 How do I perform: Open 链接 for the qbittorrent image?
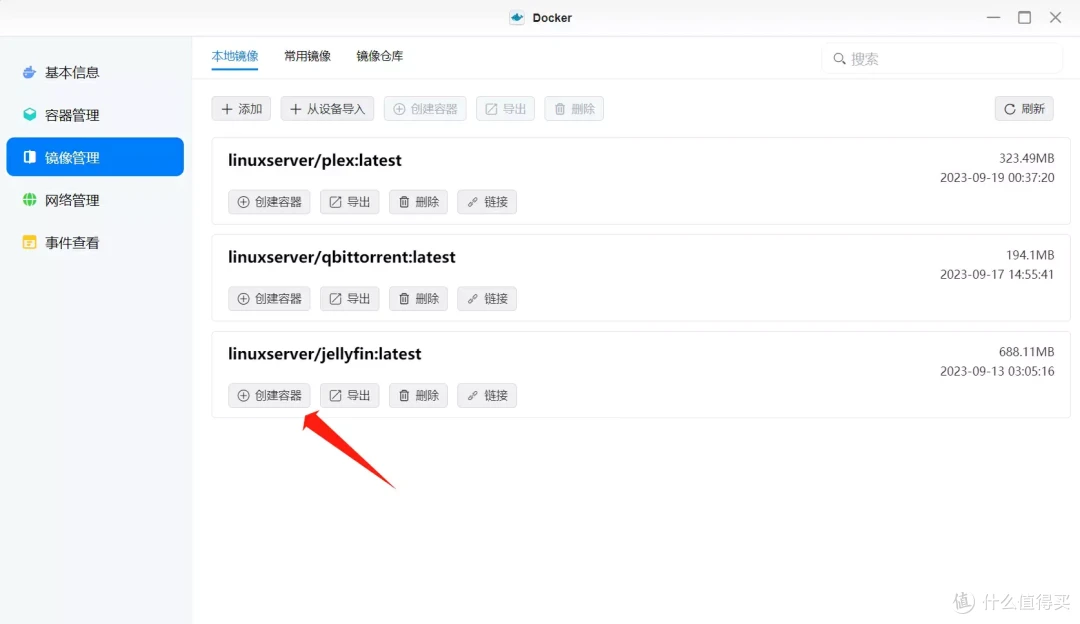coord(487,298)
